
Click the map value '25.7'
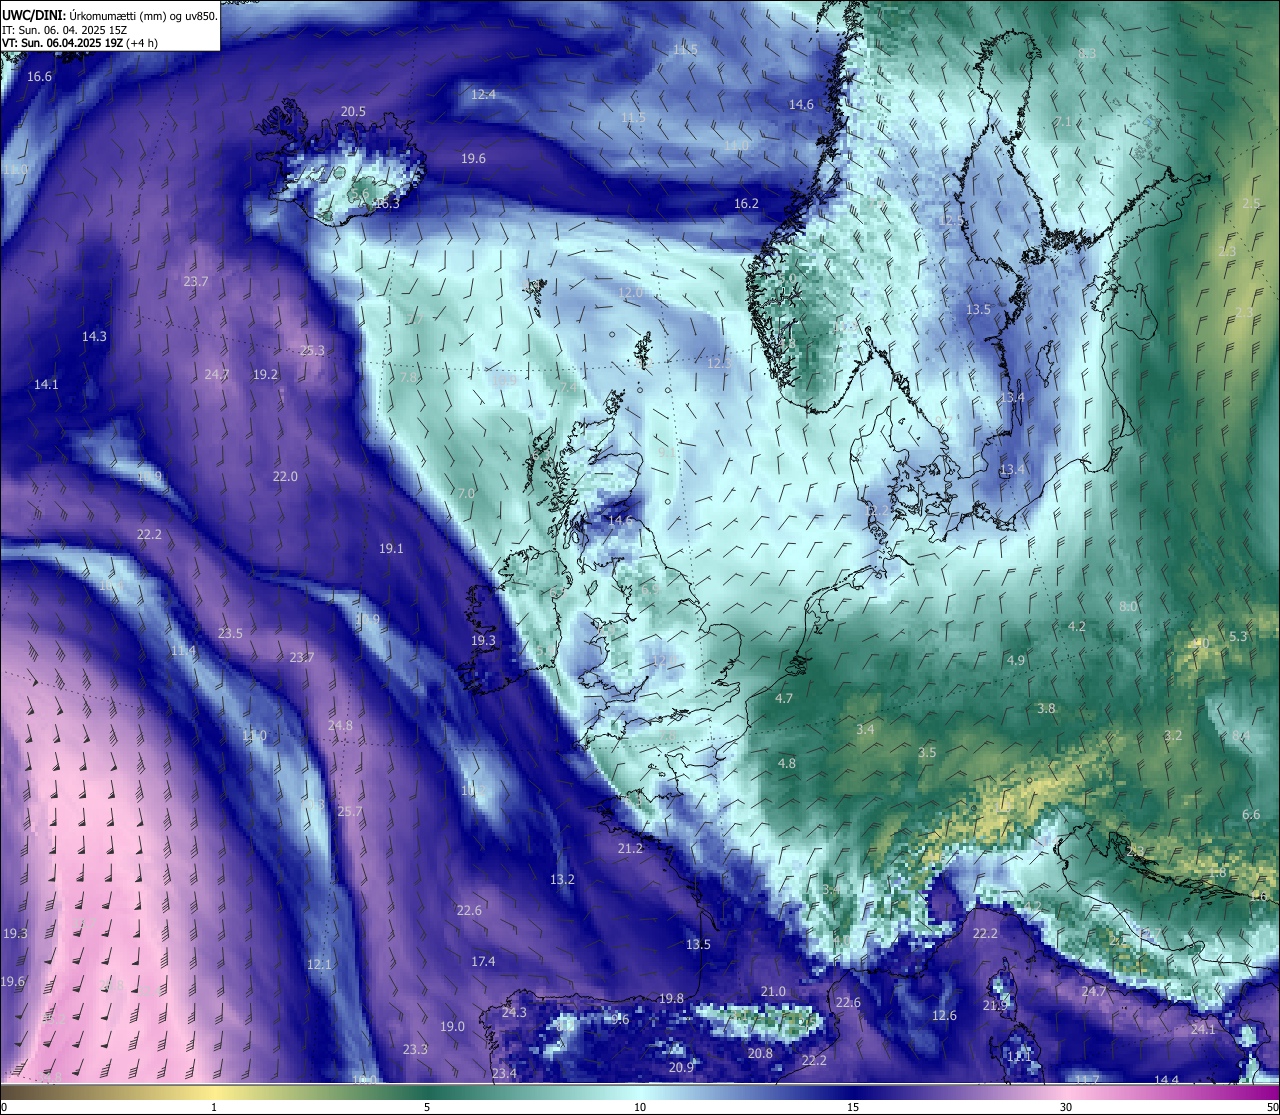tap(349, 811)
